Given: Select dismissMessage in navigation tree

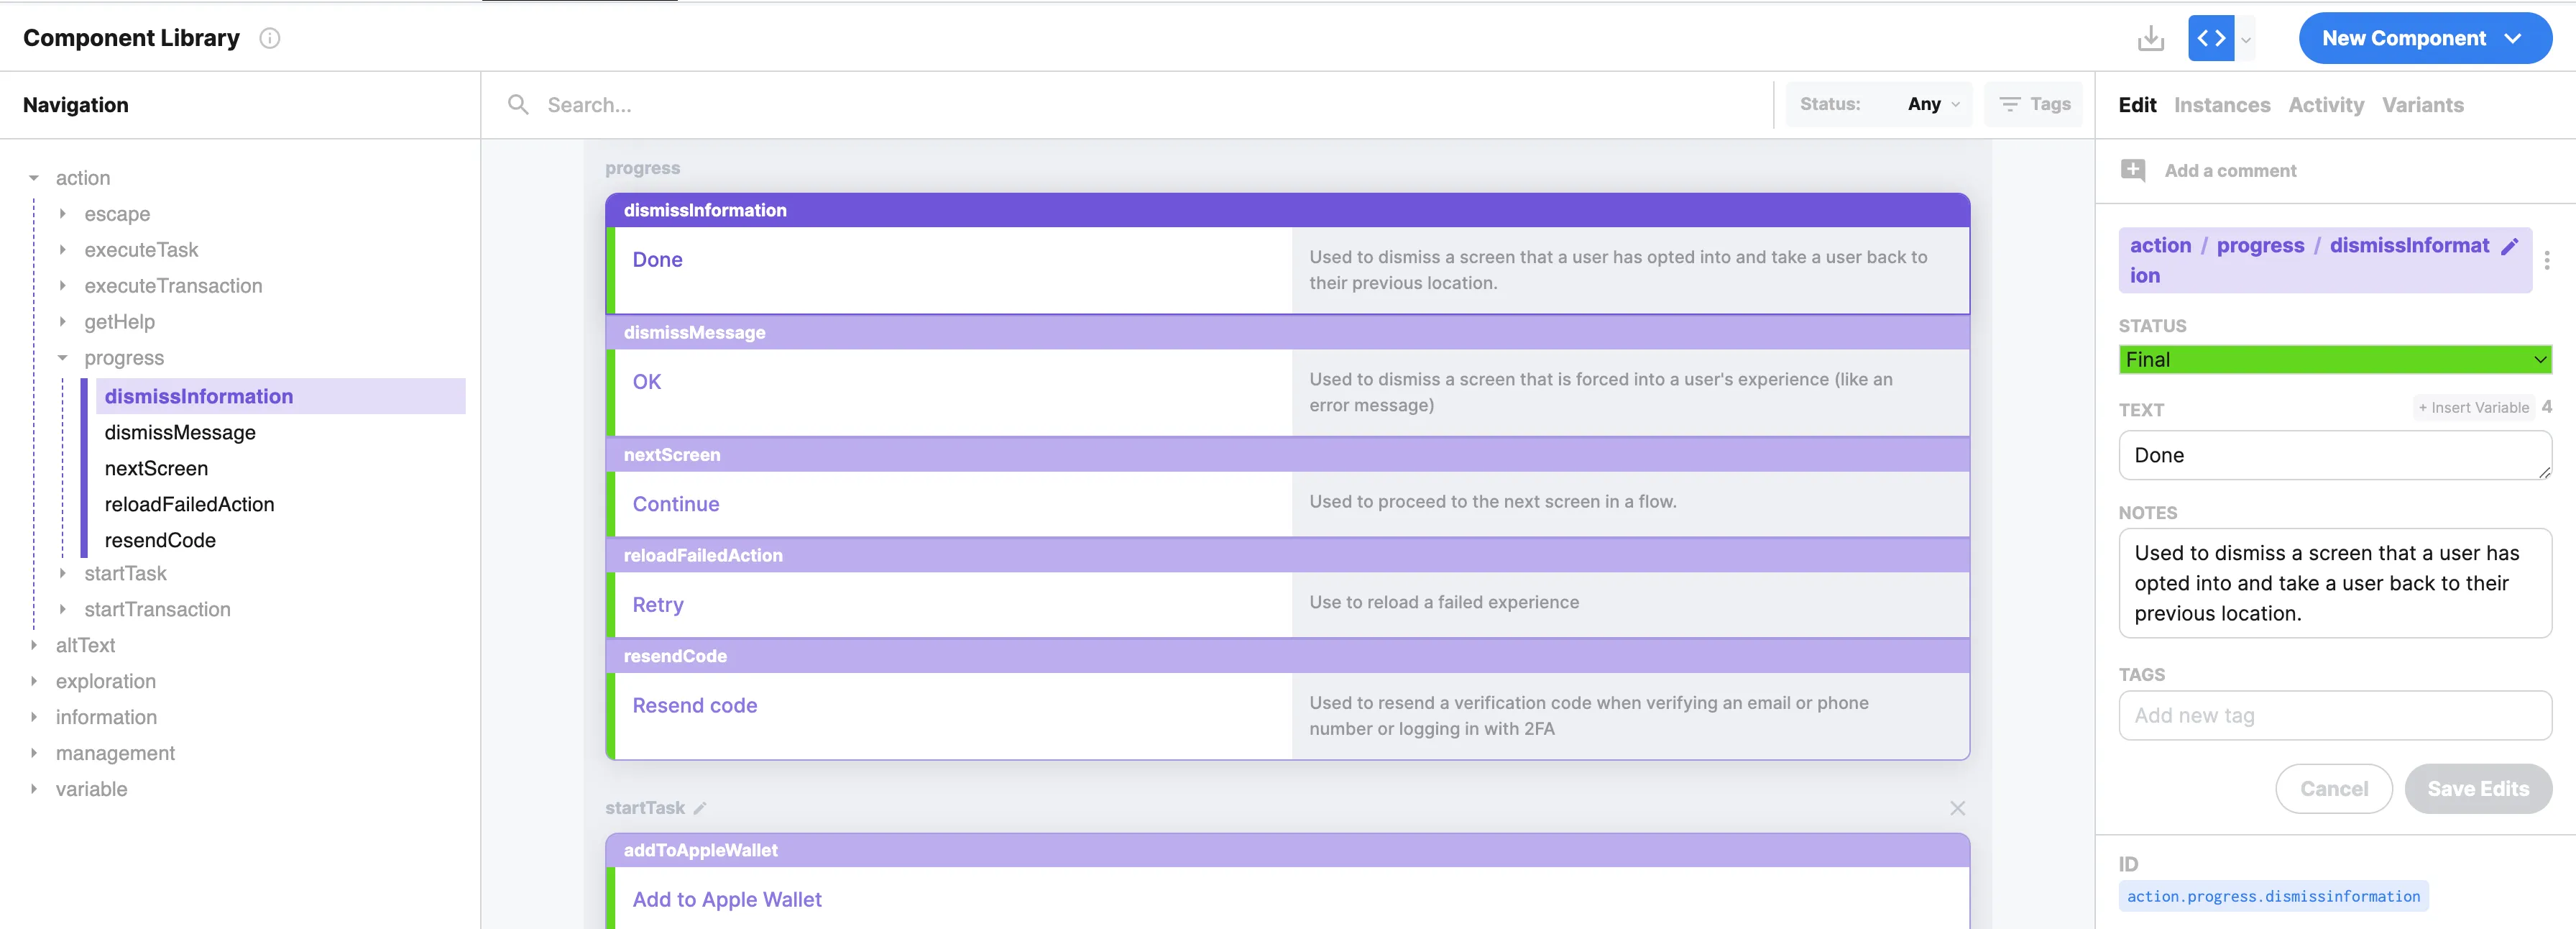Looking at the screenshot, I should click(180, 433).
